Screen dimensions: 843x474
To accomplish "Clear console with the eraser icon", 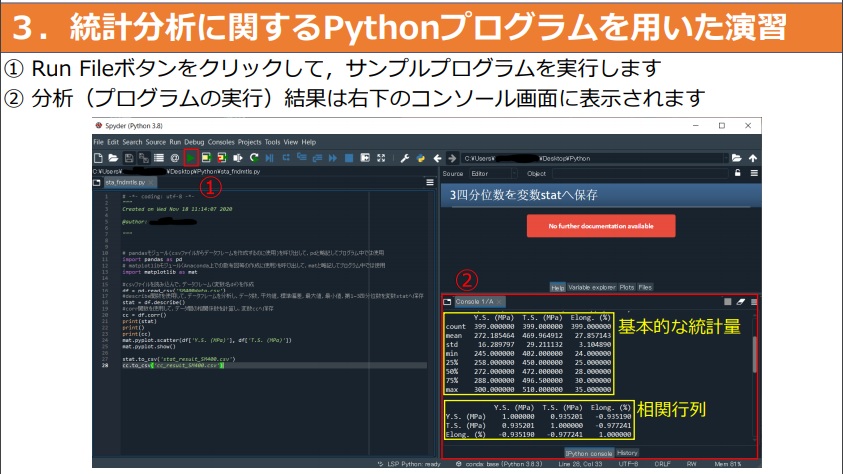I will [x=740, y=301].
